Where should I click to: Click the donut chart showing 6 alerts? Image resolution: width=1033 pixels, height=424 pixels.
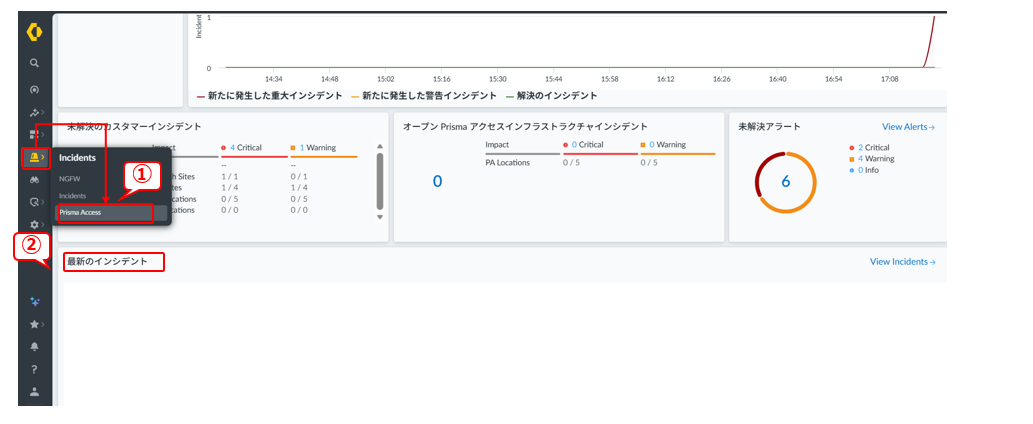pyautogui.click(x=785, y=182)
